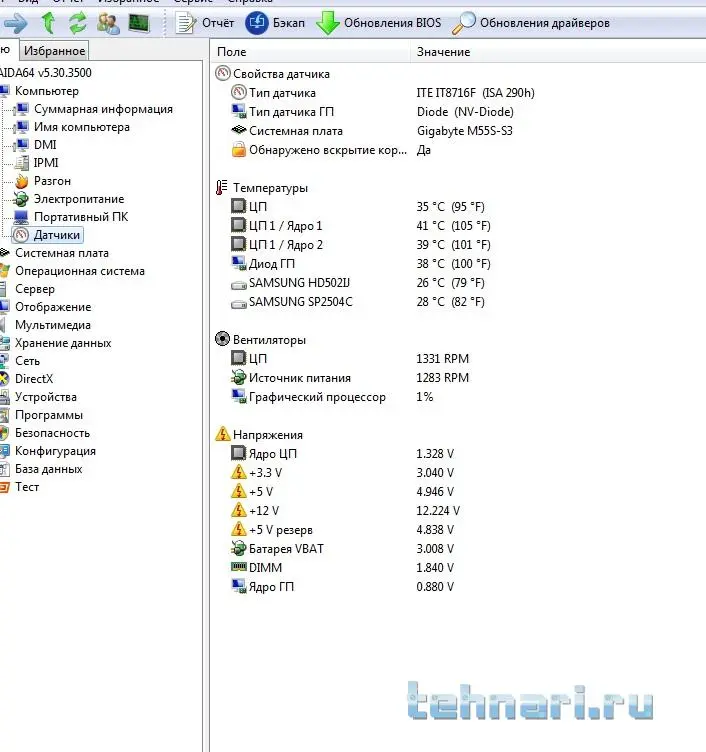Viewport: 706px width, 752px height.
Task: Open Хранение данных category
Action: (63, 343)
